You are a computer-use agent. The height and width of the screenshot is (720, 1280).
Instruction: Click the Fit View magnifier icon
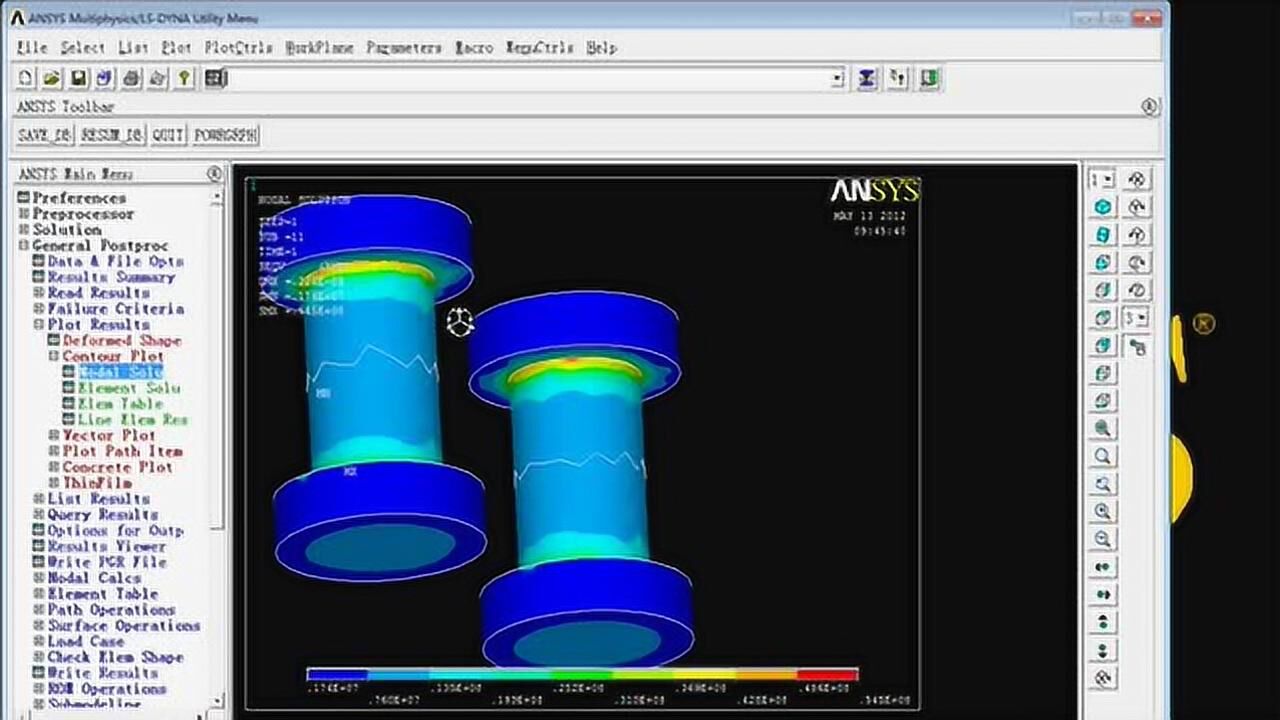(1103, 428)
